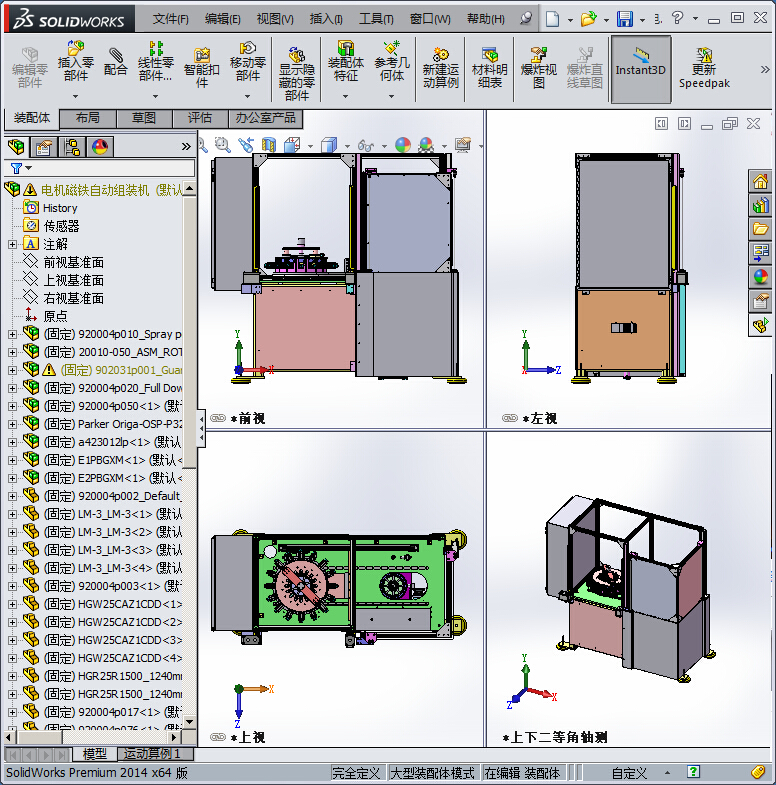Screen dimensions: 776x785
Task: Open Appearances color ball in task pane
Action: click(x=760, y=277)
